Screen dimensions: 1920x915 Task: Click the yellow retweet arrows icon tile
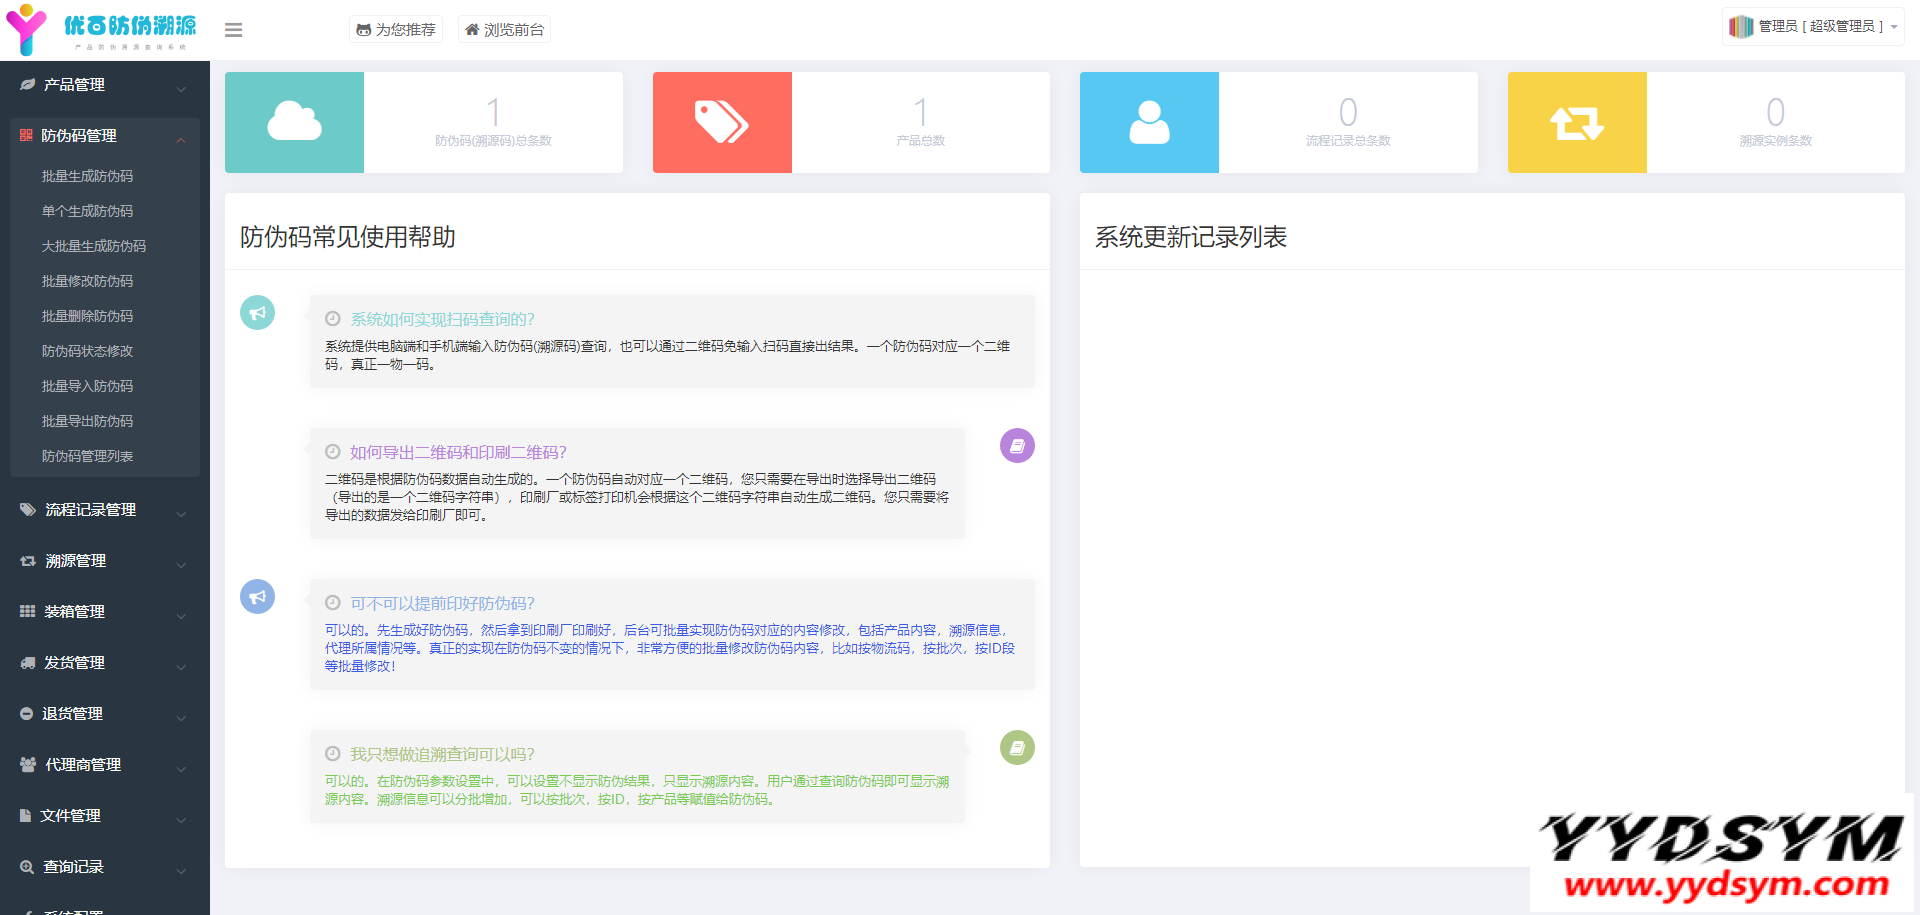(x=1577, y=122)
